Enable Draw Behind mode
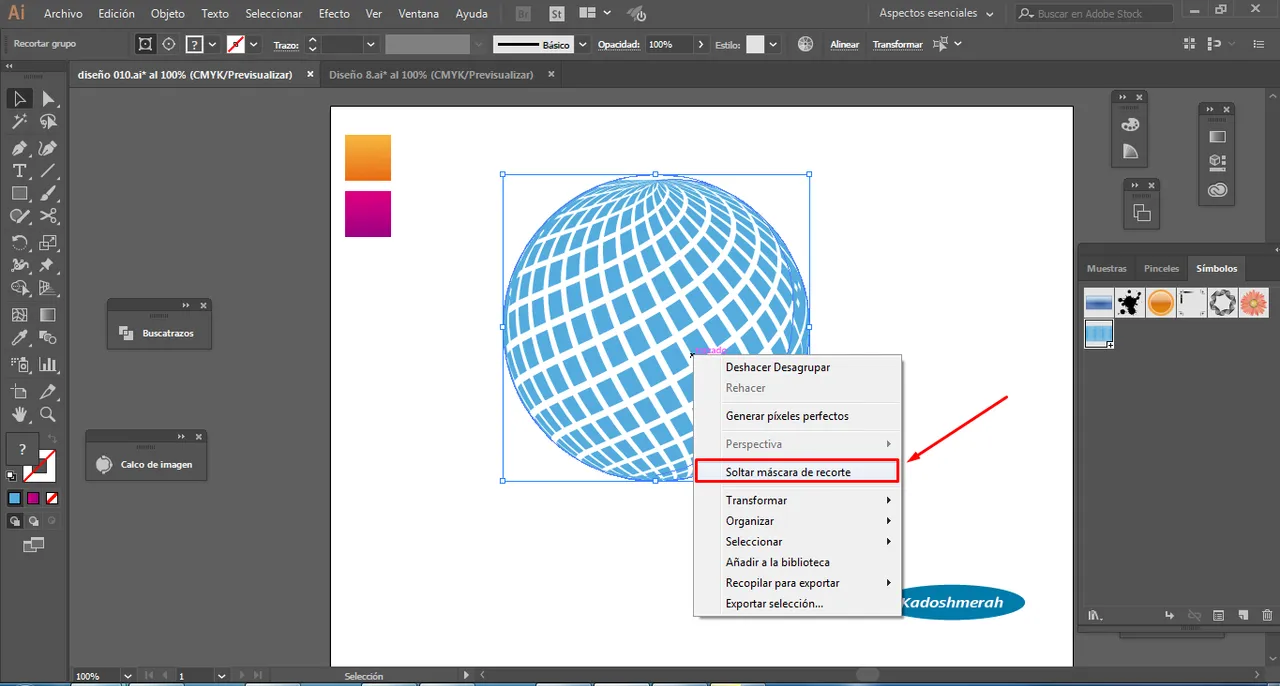 pyautogui.click(x=34, y=521)
